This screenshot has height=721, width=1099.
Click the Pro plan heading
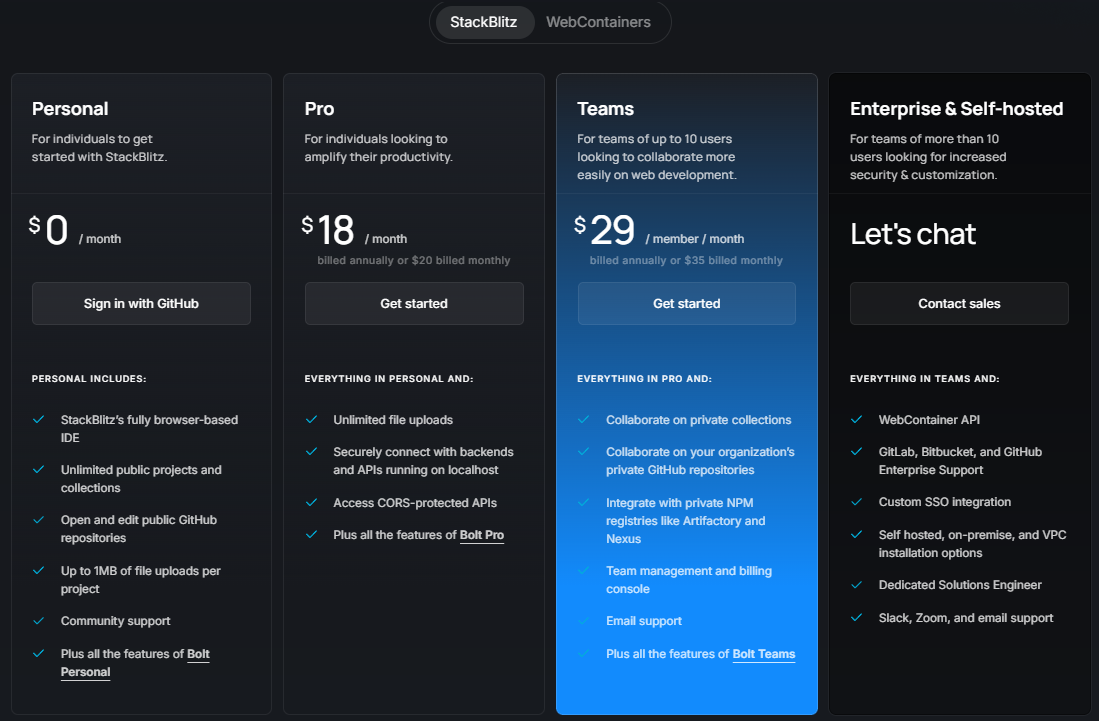pos(320,109)
